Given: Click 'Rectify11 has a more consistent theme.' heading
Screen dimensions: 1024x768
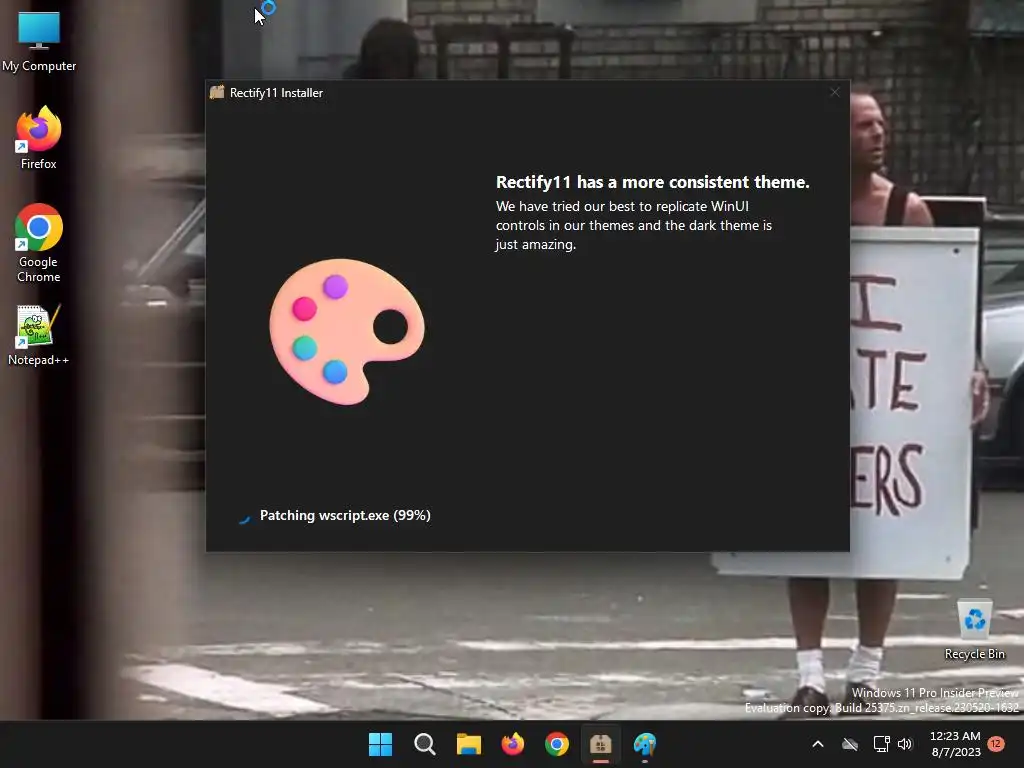Looking at the screenshot, I should (x=652, y=182).
